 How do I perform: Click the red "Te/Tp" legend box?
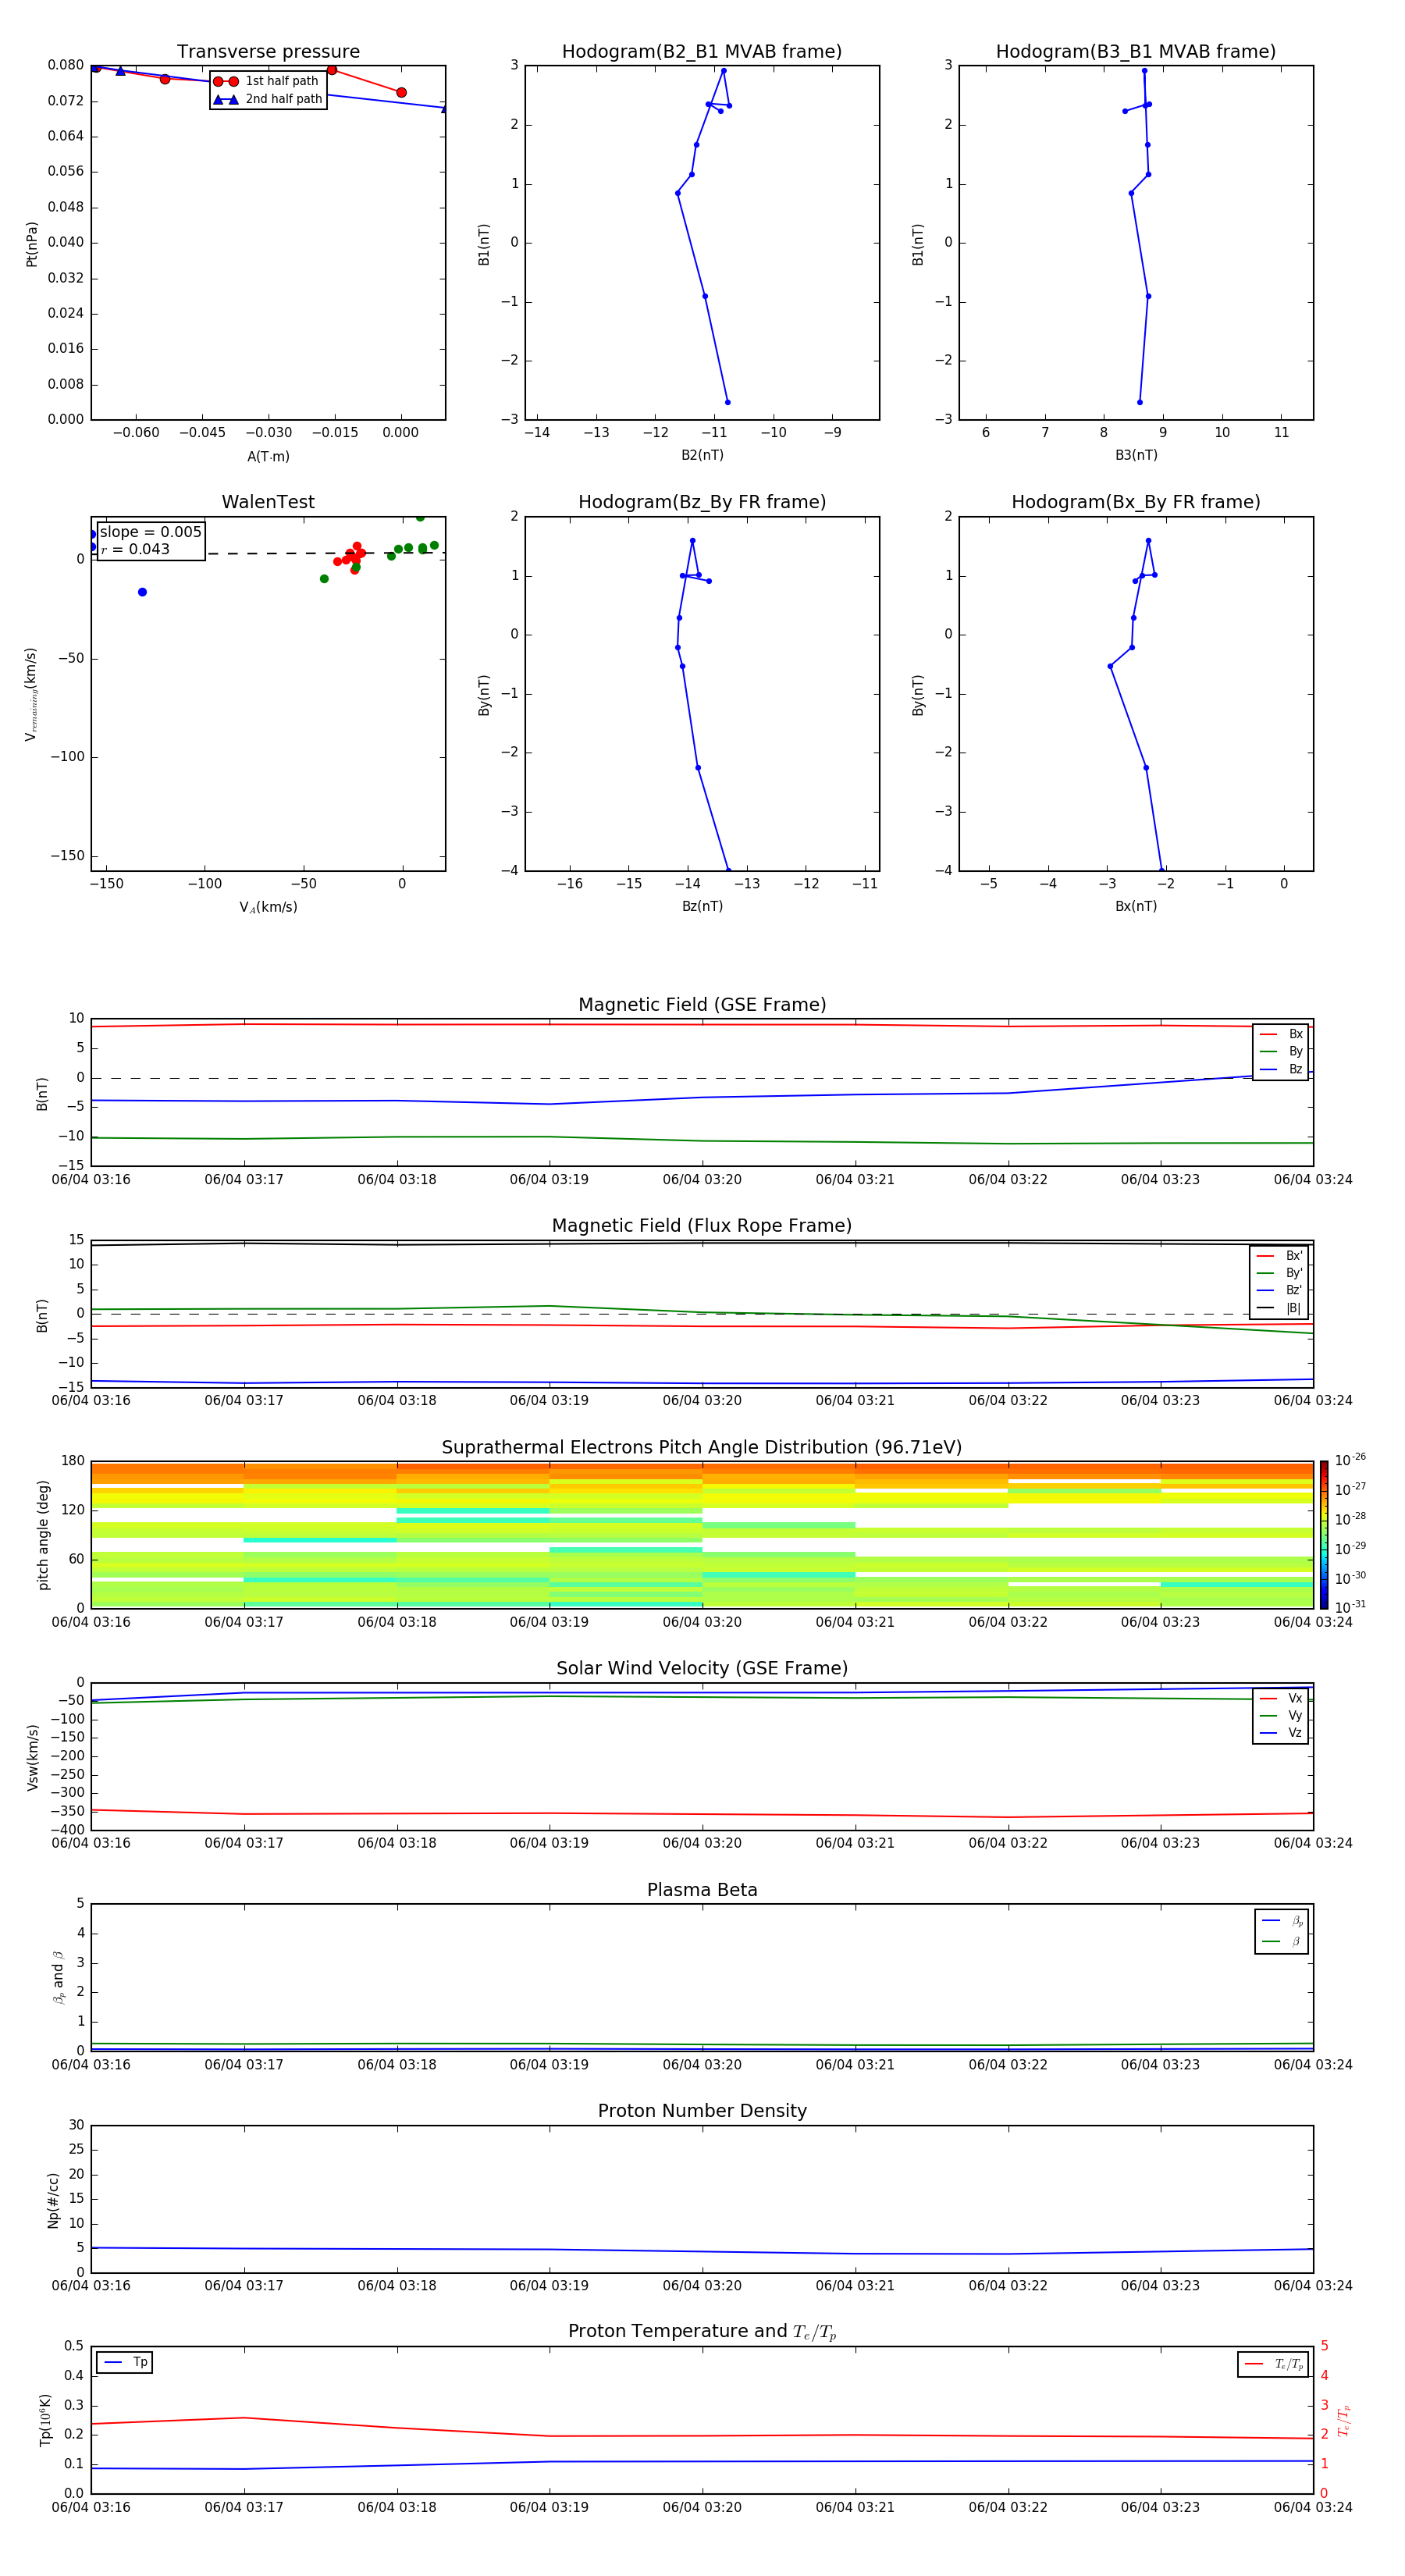point(1273,2364)
